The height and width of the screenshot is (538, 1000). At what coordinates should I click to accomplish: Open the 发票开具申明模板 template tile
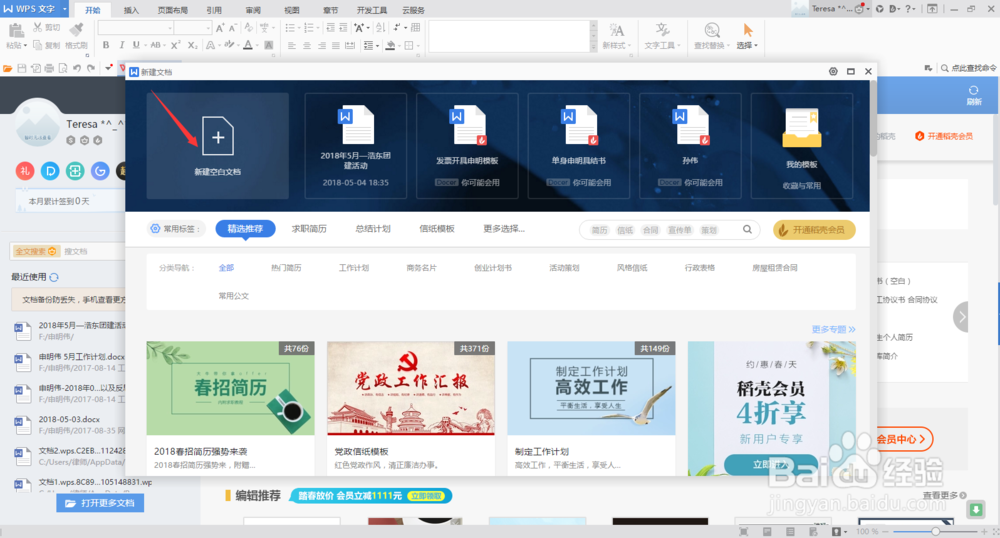tap(467, 146)
